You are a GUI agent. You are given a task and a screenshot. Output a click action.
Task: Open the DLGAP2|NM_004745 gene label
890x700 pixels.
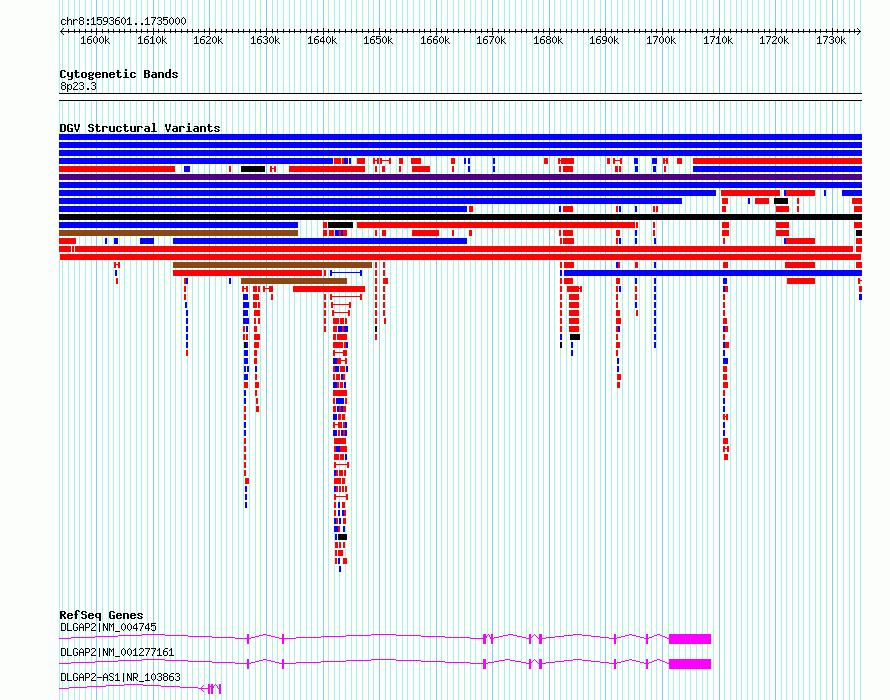coord(108,627)
